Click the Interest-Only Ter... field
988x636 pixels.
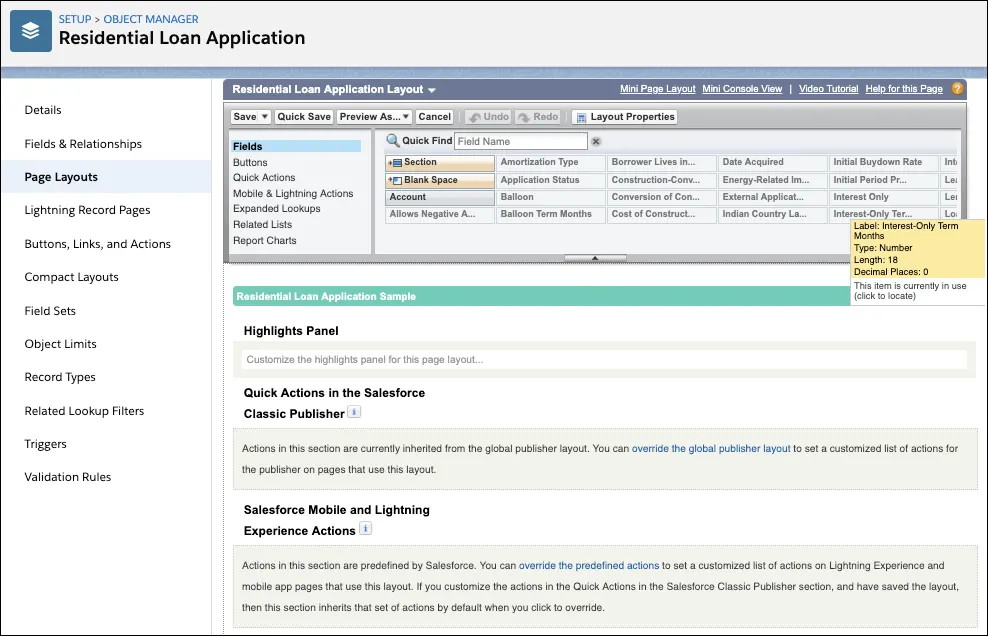(883, 214)
